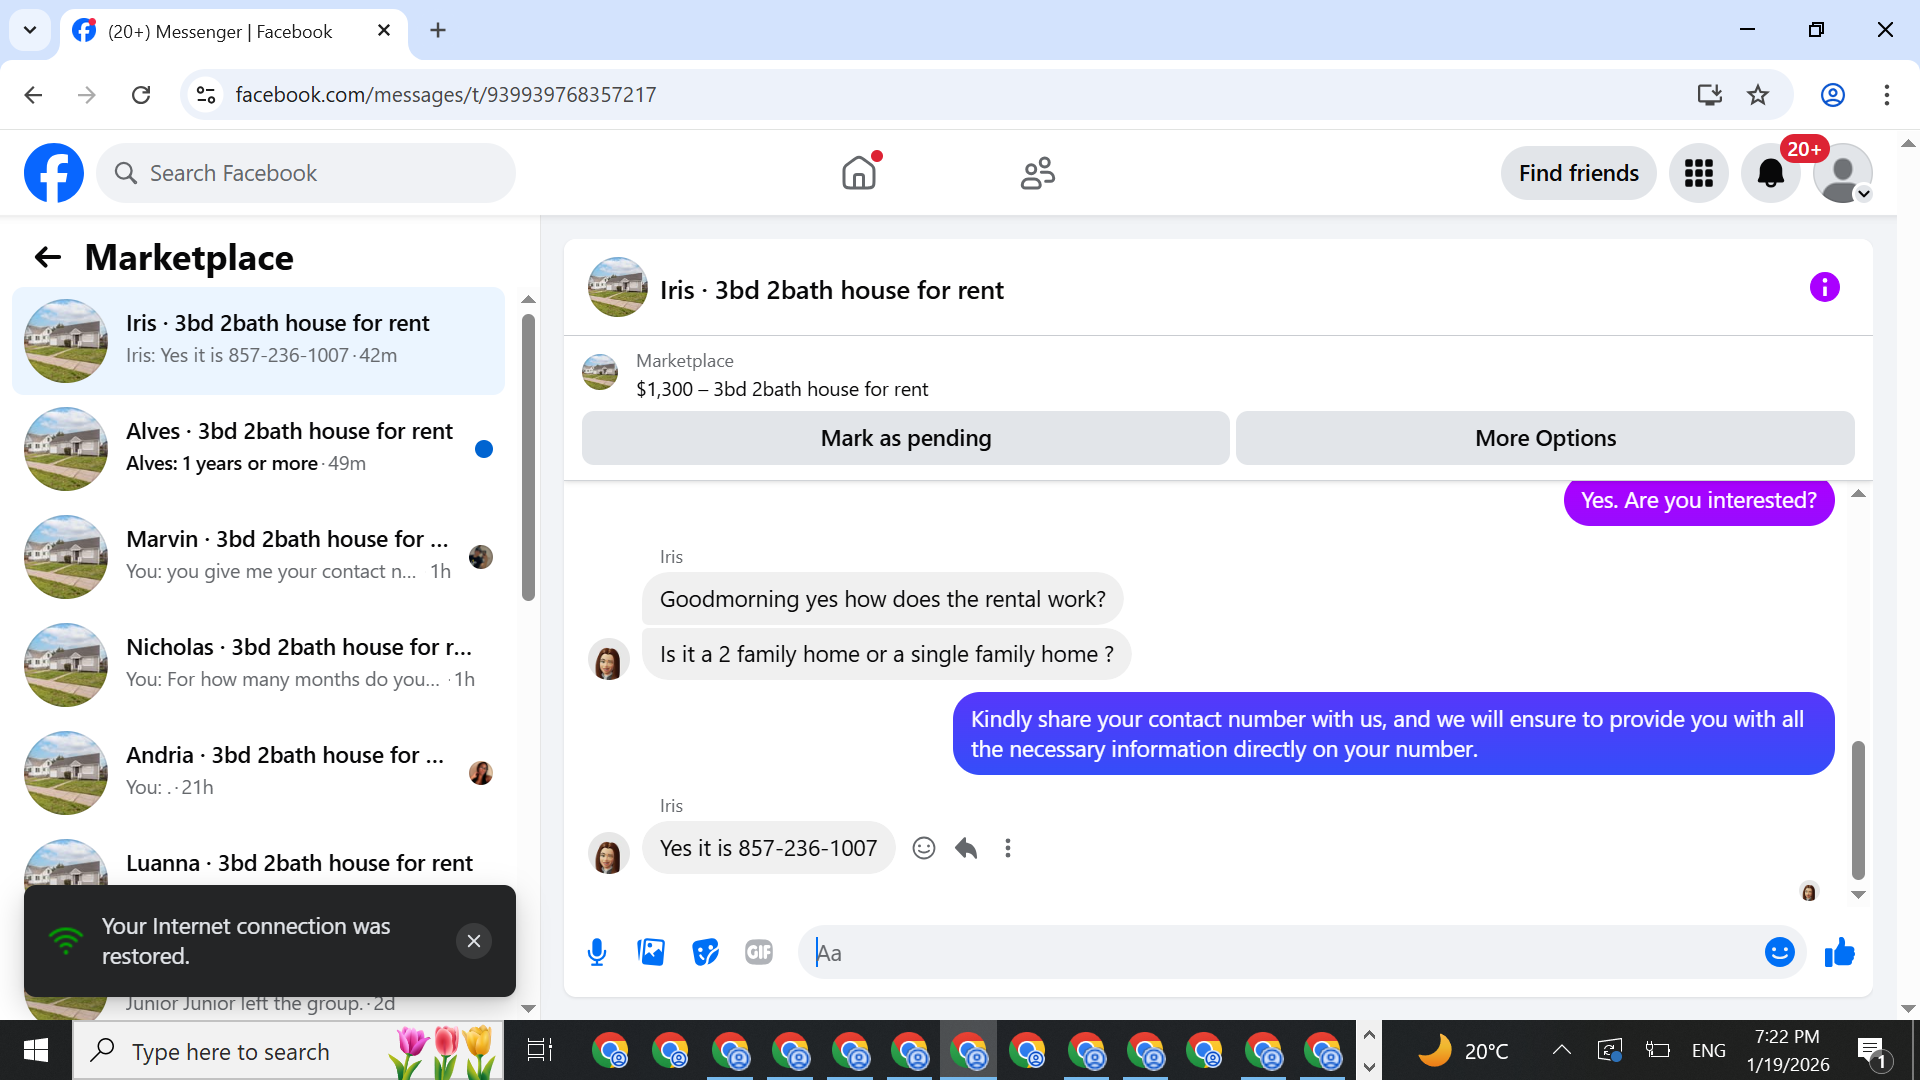Open the sticker picker icon
The image size is (1920, 1080).
[705, 952]
